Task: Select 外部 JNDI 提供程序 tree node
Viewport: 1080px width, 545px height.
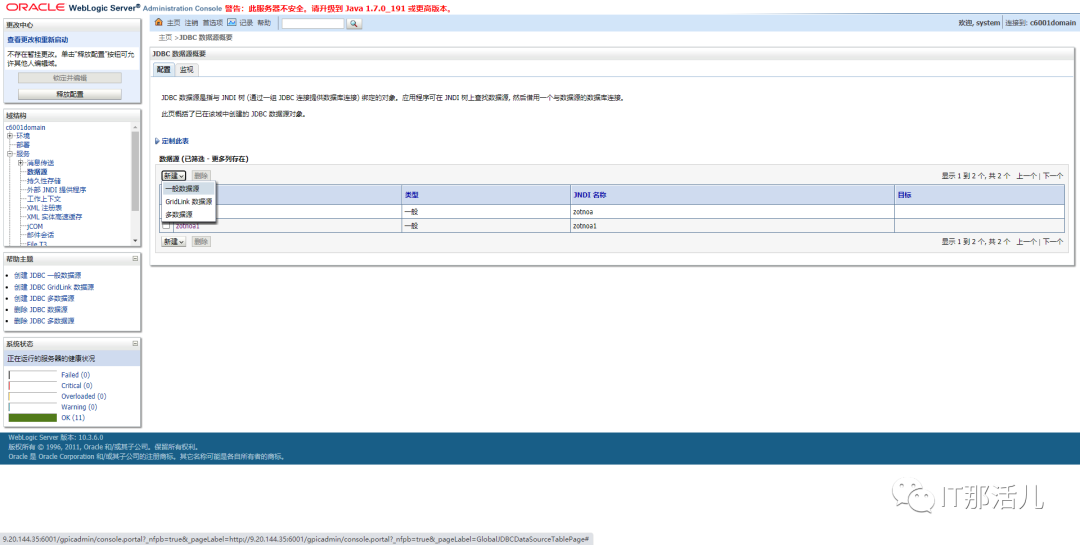Action: point(56,189)
